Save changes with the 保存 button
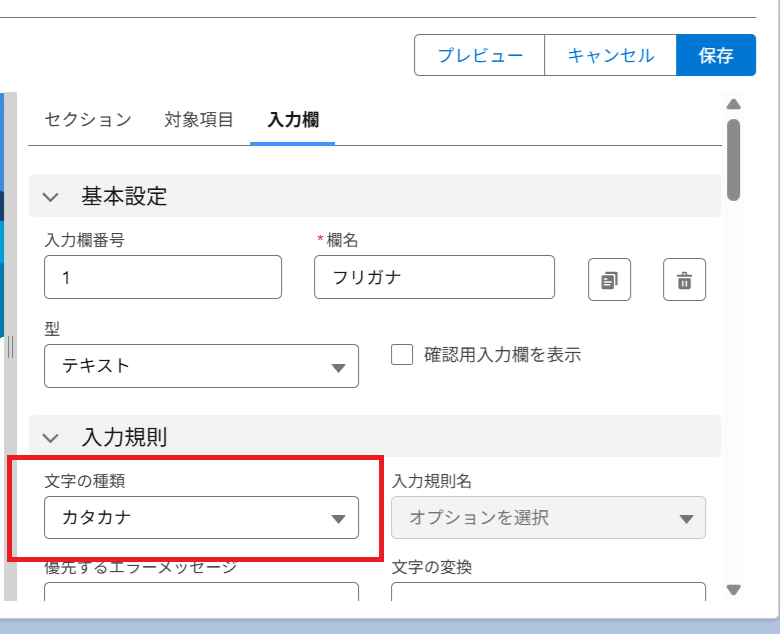 (716, 55)
